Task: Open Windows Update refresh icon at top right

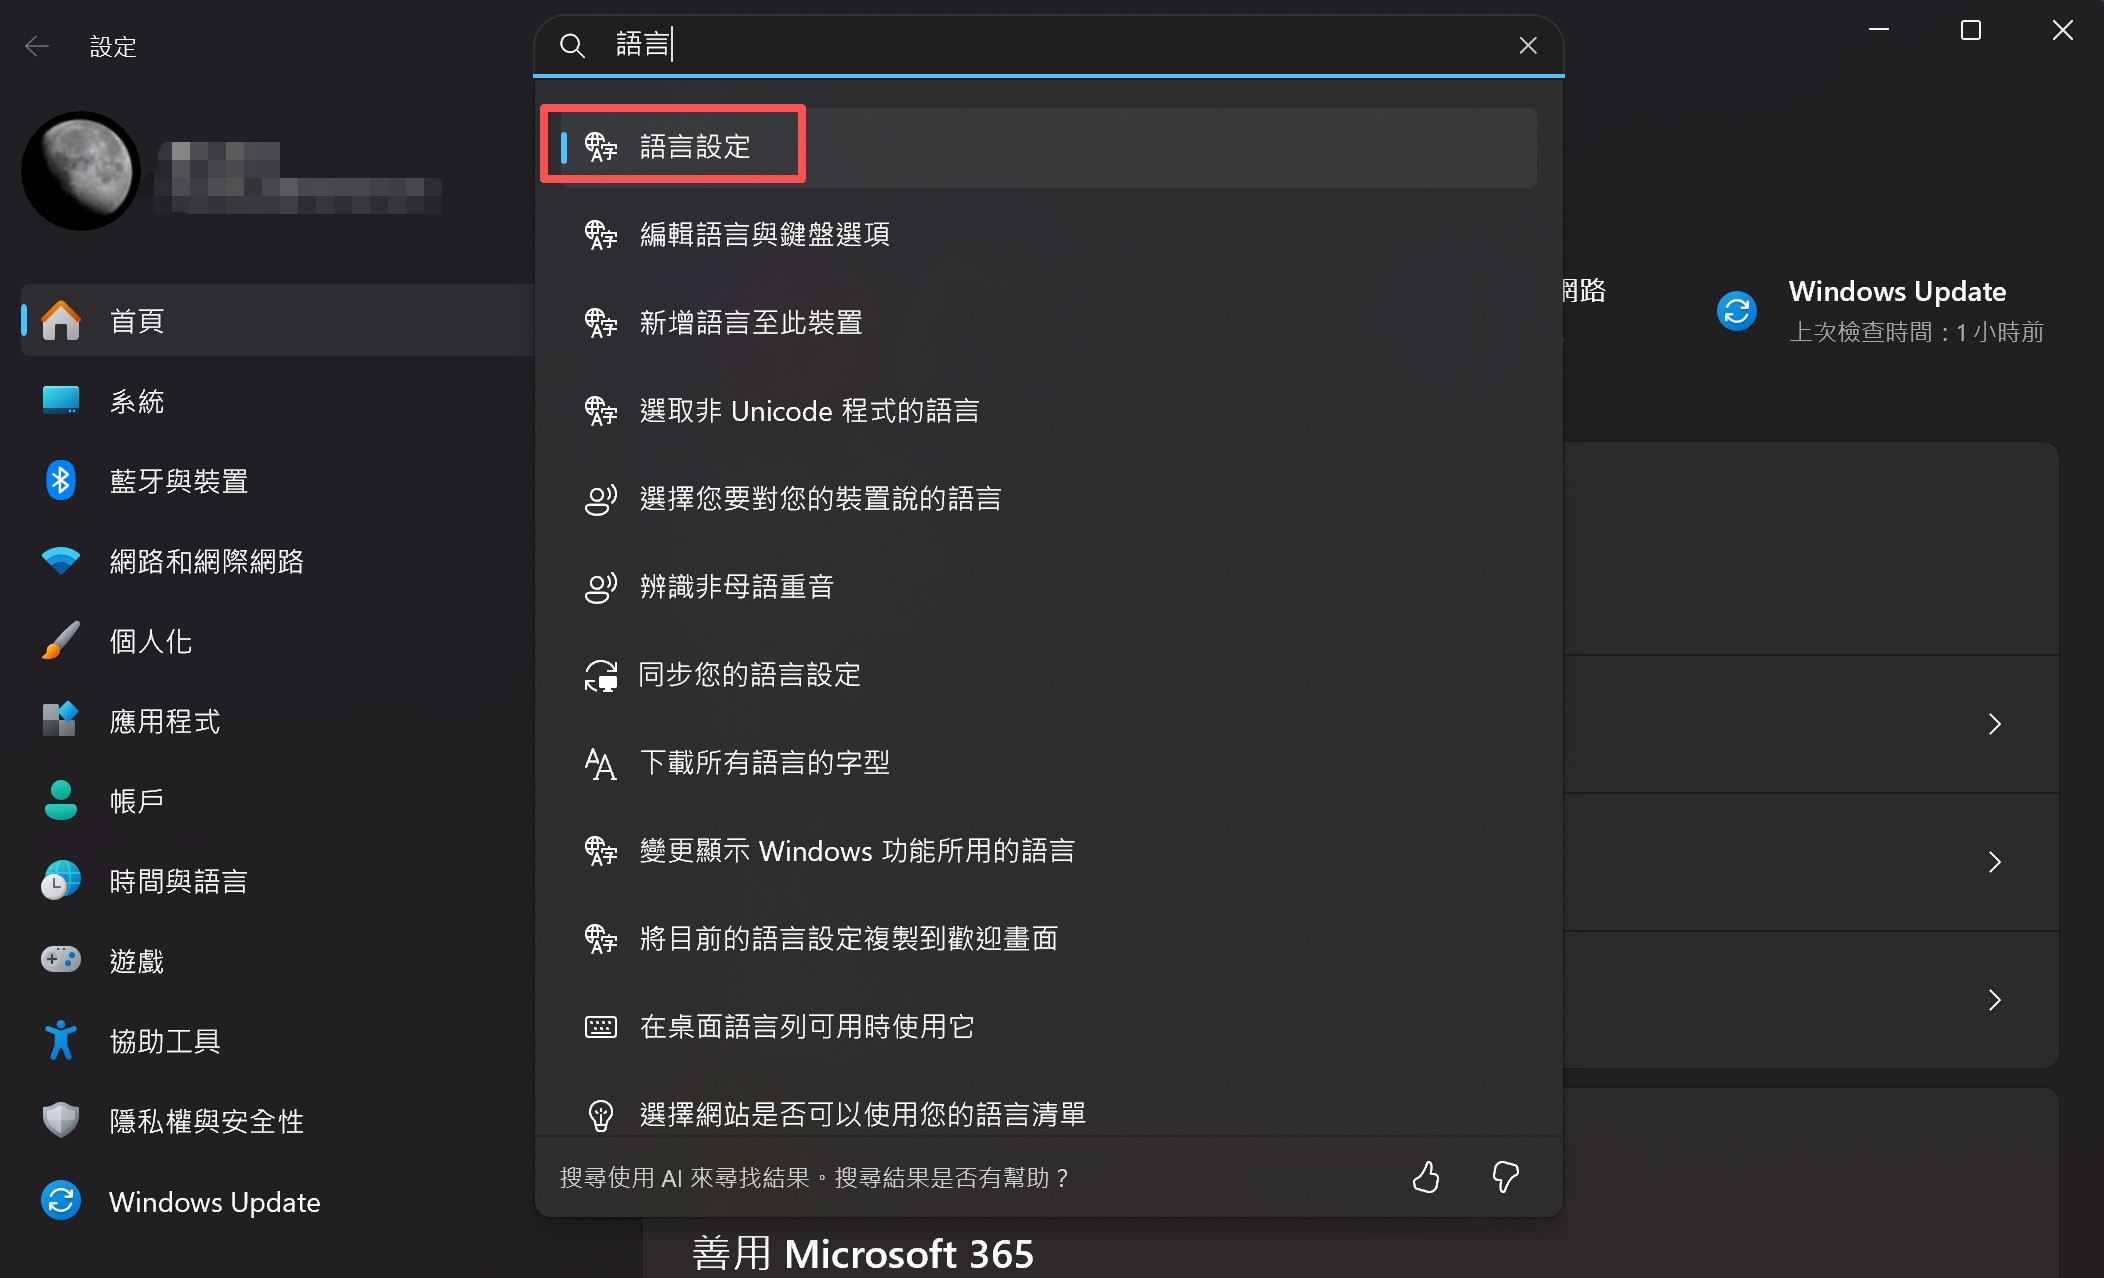Action: tap(1737, 311)
